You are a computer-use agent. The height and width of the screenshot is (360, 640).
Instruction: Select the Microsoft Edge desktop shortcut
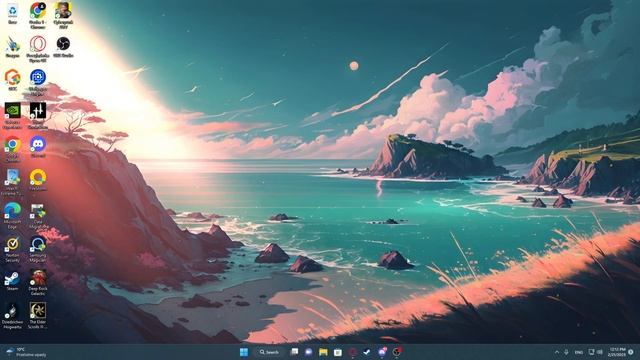13,216
